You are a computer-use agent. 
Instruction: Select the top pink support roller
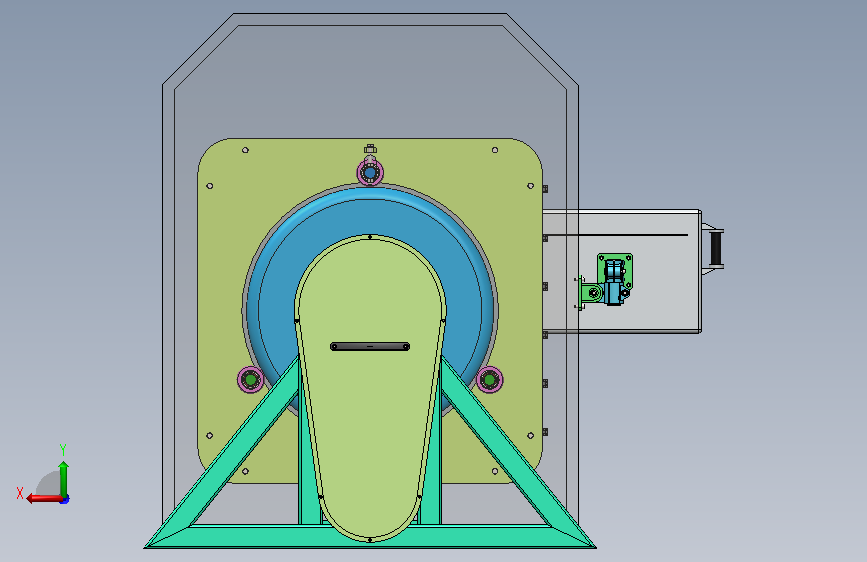click(370, 173)
